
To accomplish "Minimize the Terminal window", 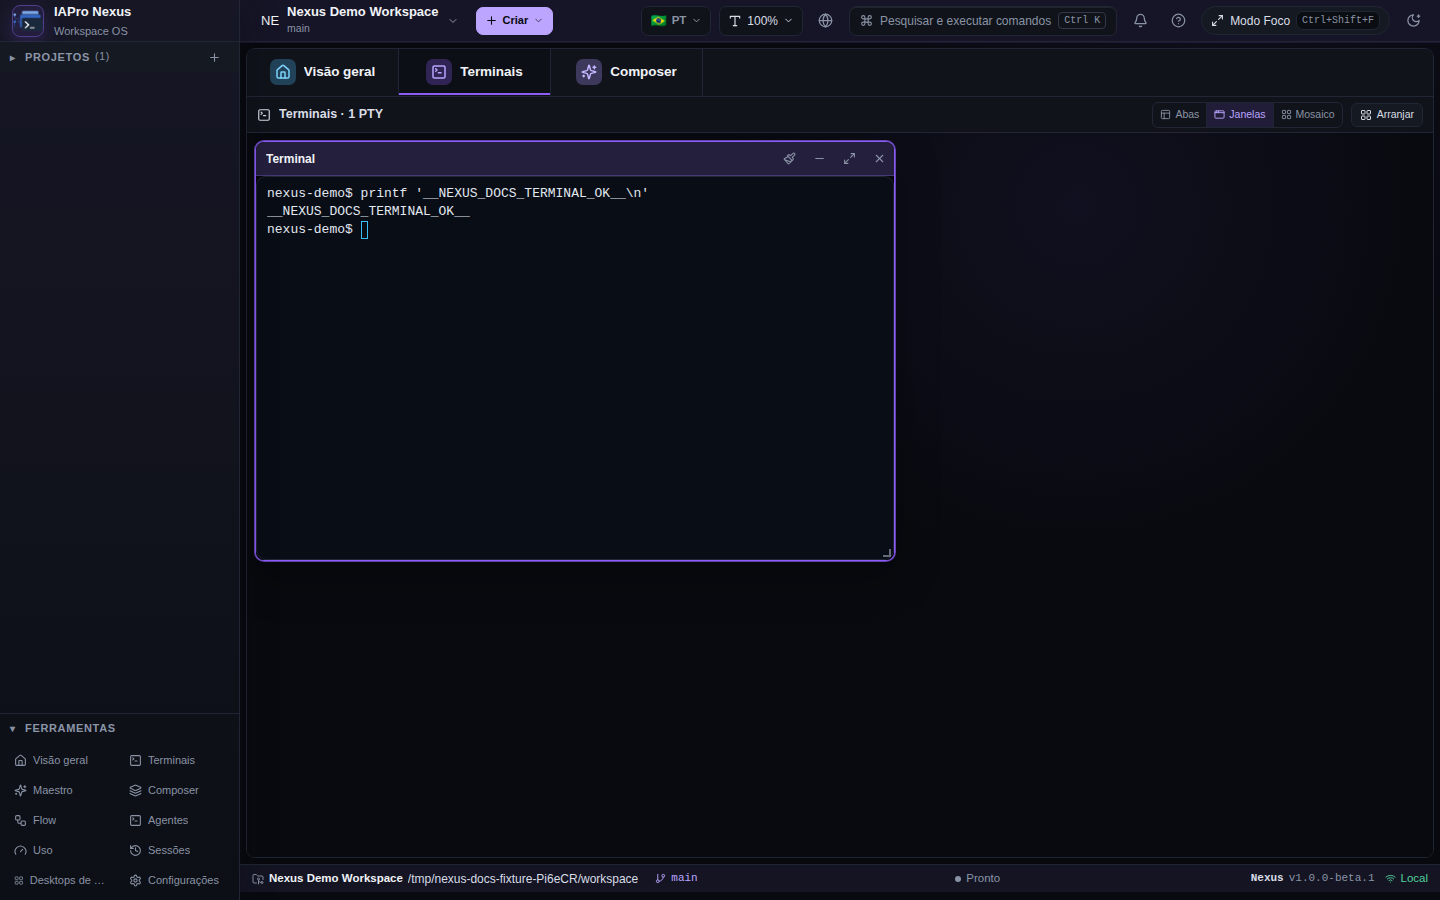I will [819, 159].
